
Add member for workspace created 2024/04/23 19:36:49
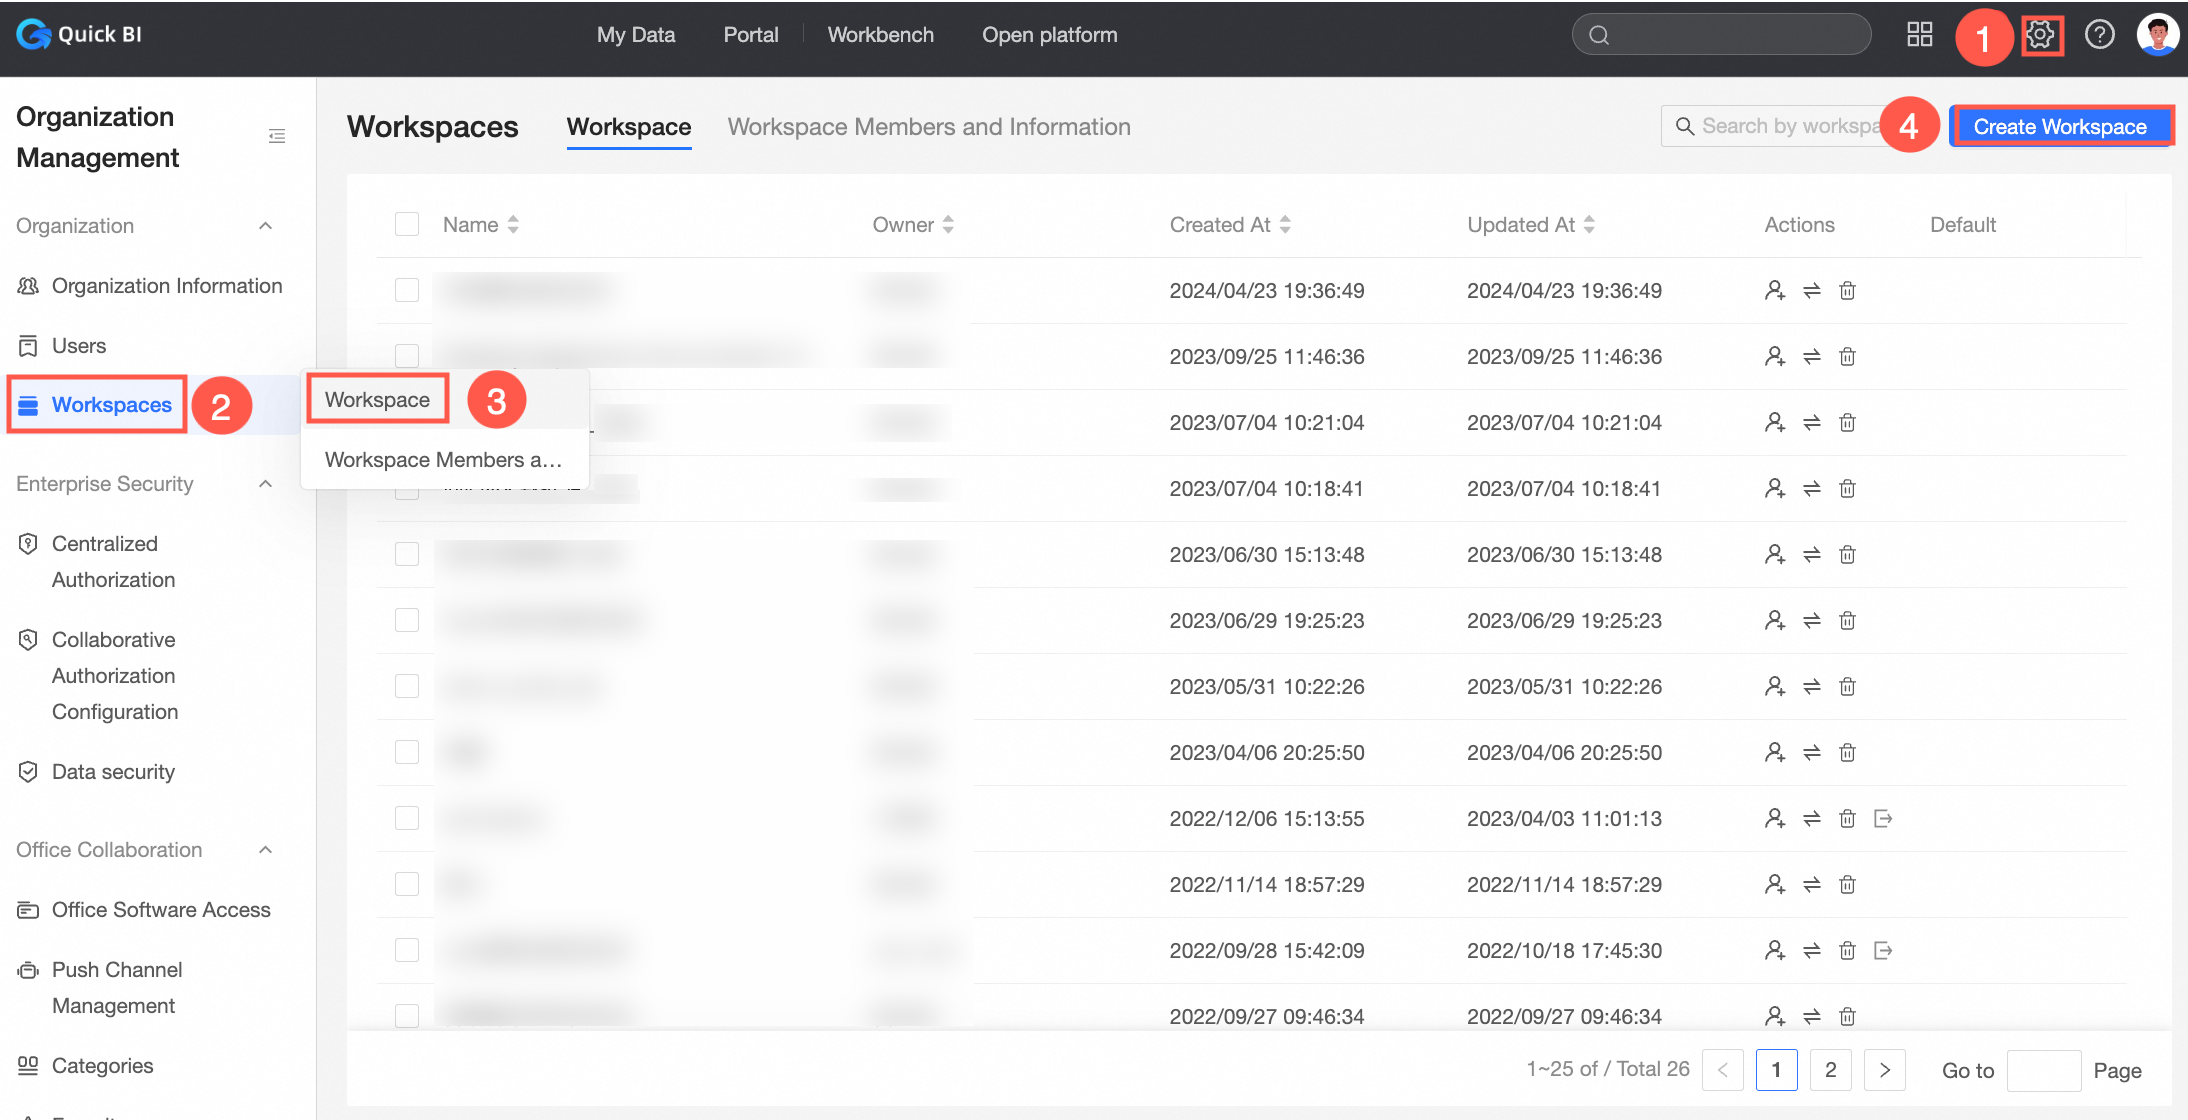(1775, 291)
